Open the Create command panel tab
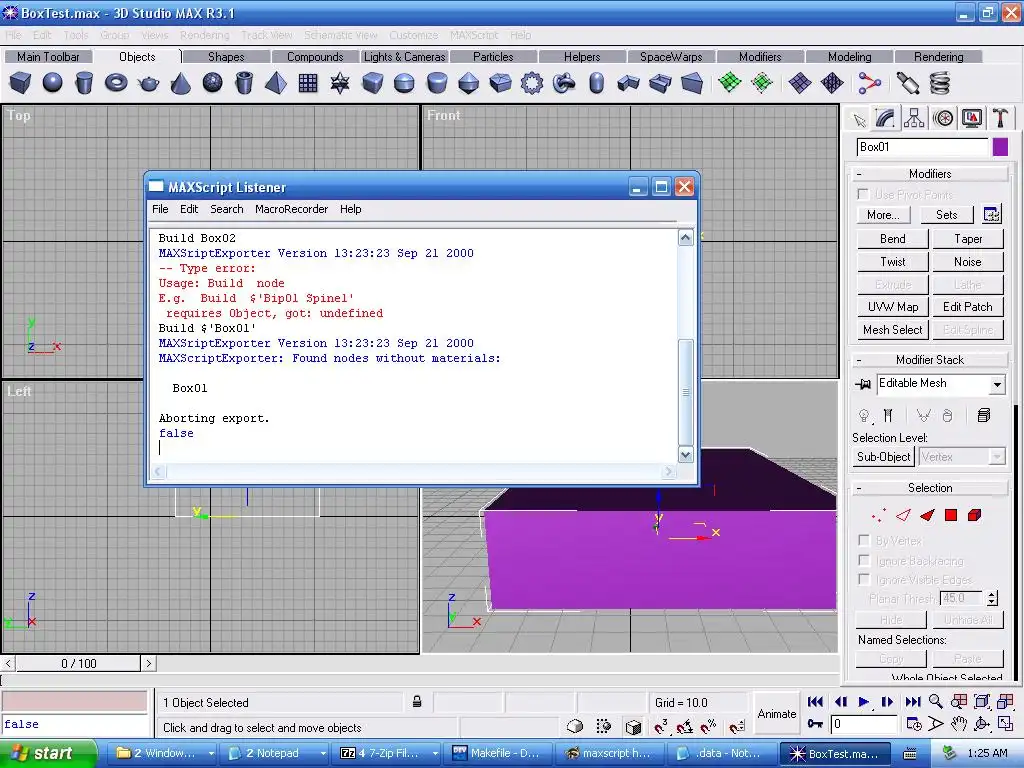The image size is (1024, 768). coord(859,120)
